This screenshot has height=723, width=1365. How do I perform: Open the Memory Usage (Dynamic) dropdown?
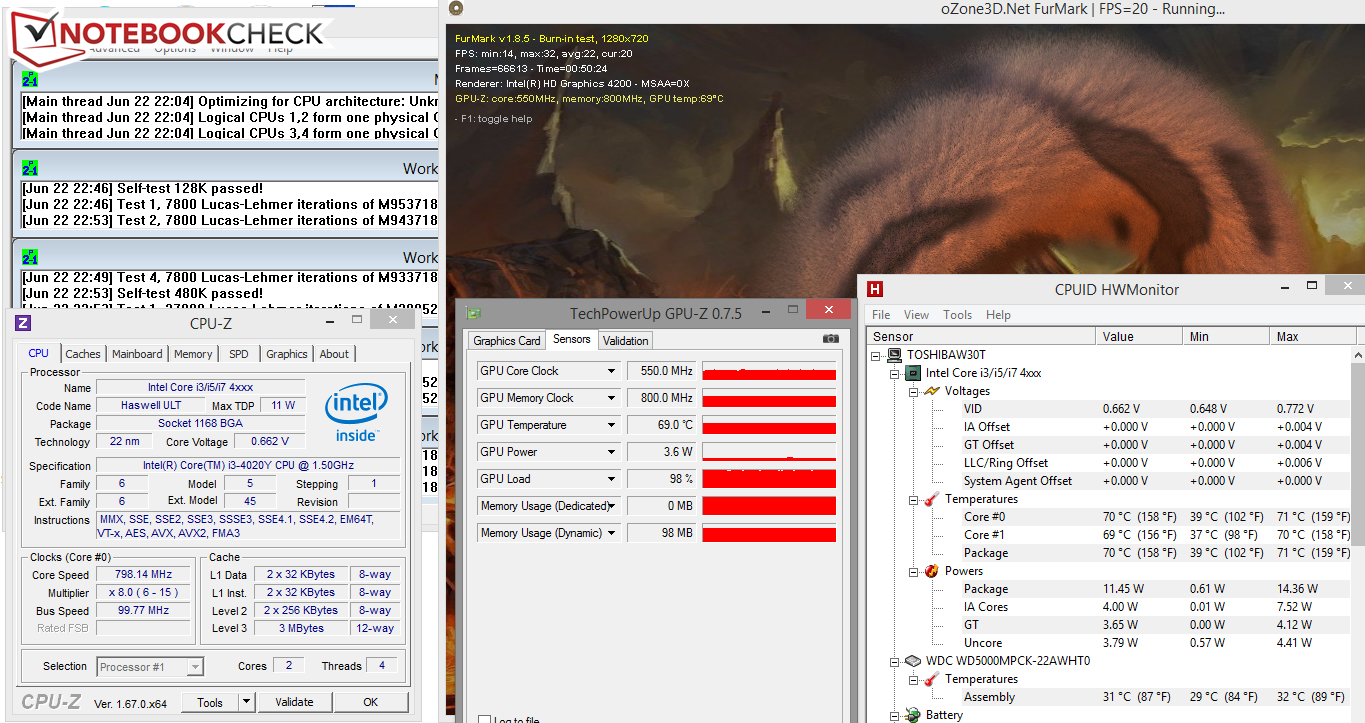(x=612, y=533)
